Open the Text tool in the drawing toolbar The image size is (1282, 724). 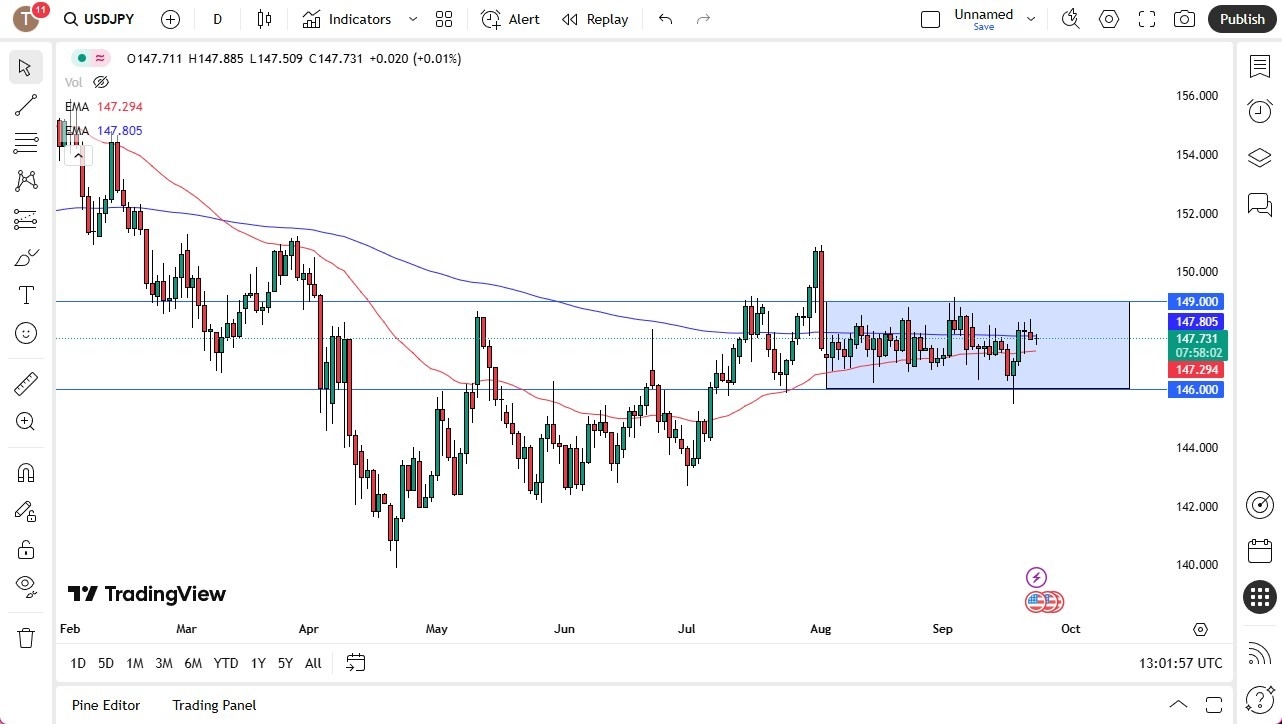[25, 294]
